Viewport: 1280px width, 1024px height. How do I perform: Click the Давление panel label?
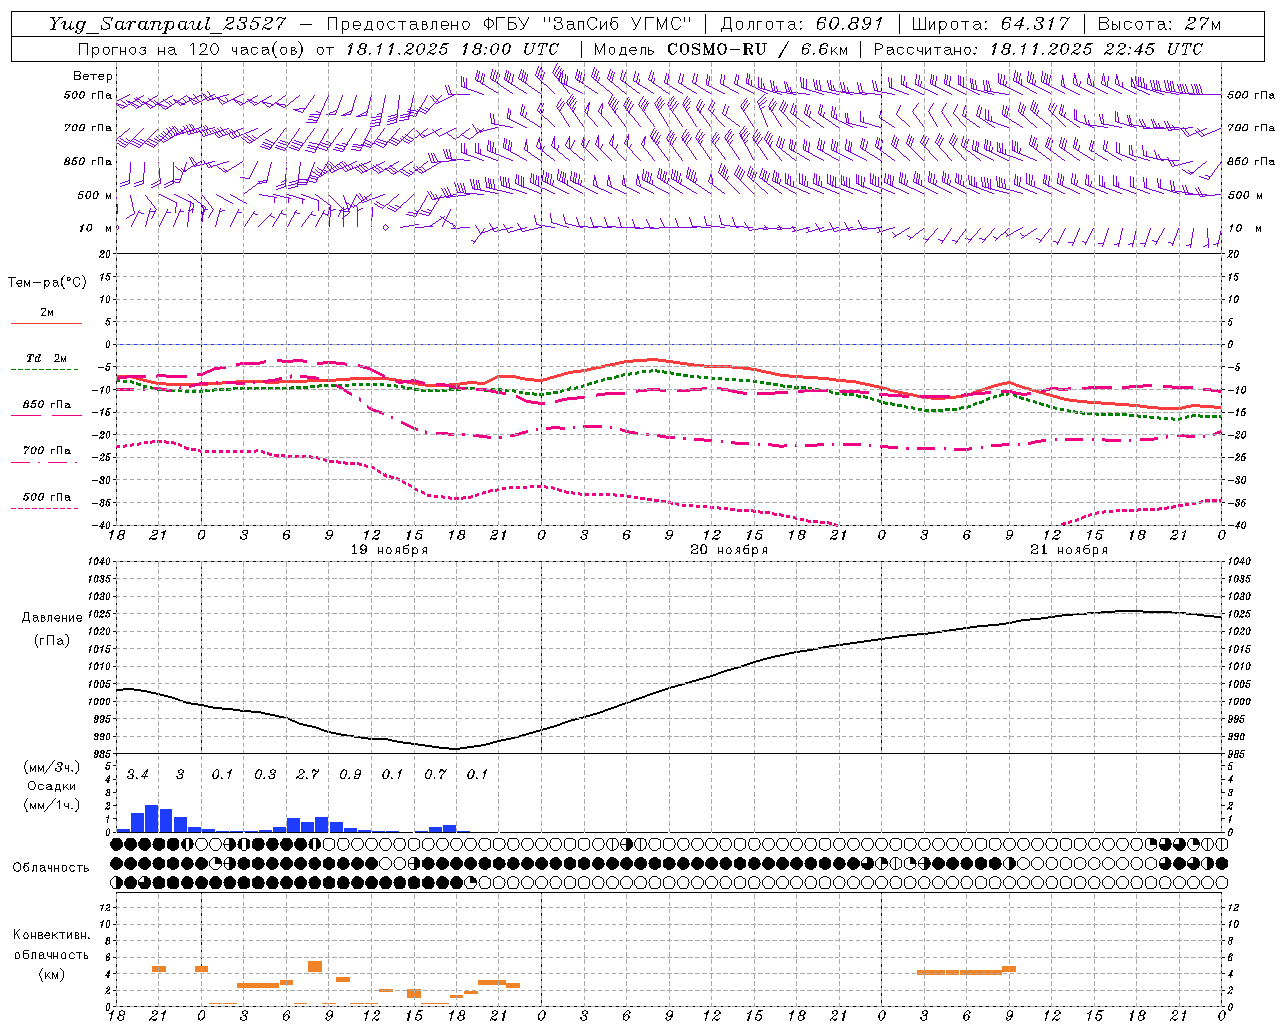[x=52, y=618]
